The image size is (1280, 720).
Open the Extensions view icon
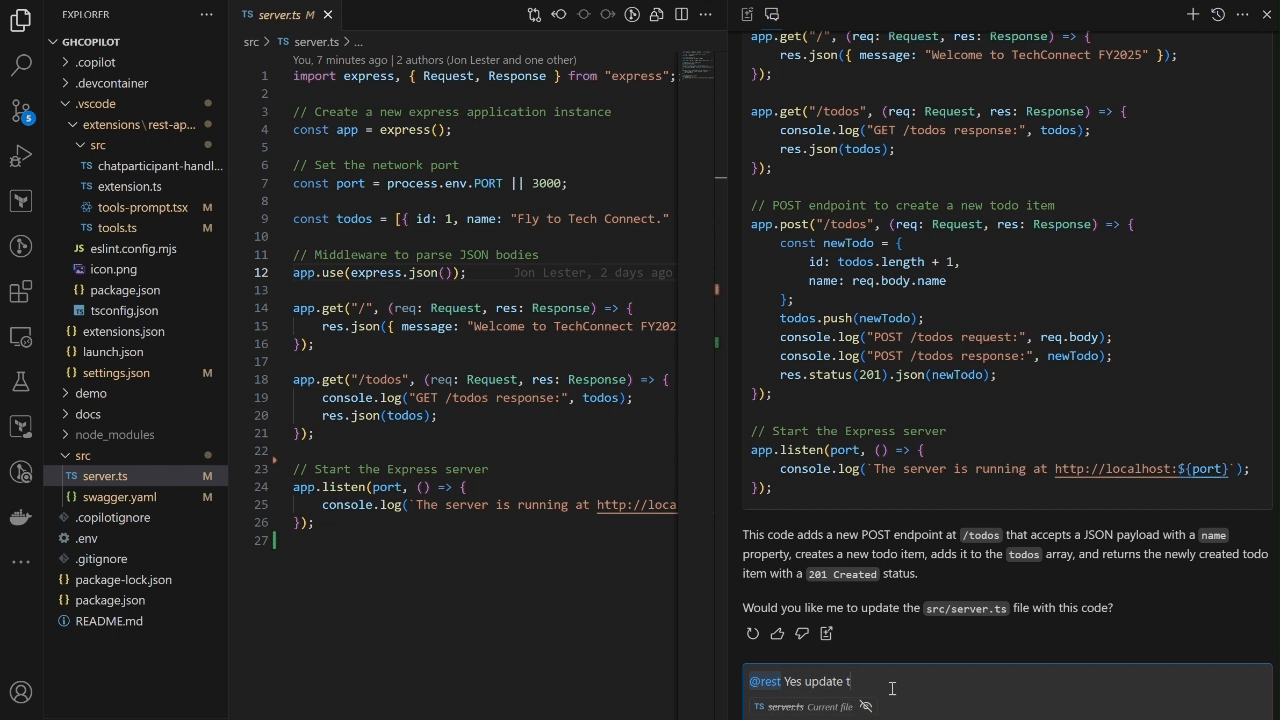[21, 291]
